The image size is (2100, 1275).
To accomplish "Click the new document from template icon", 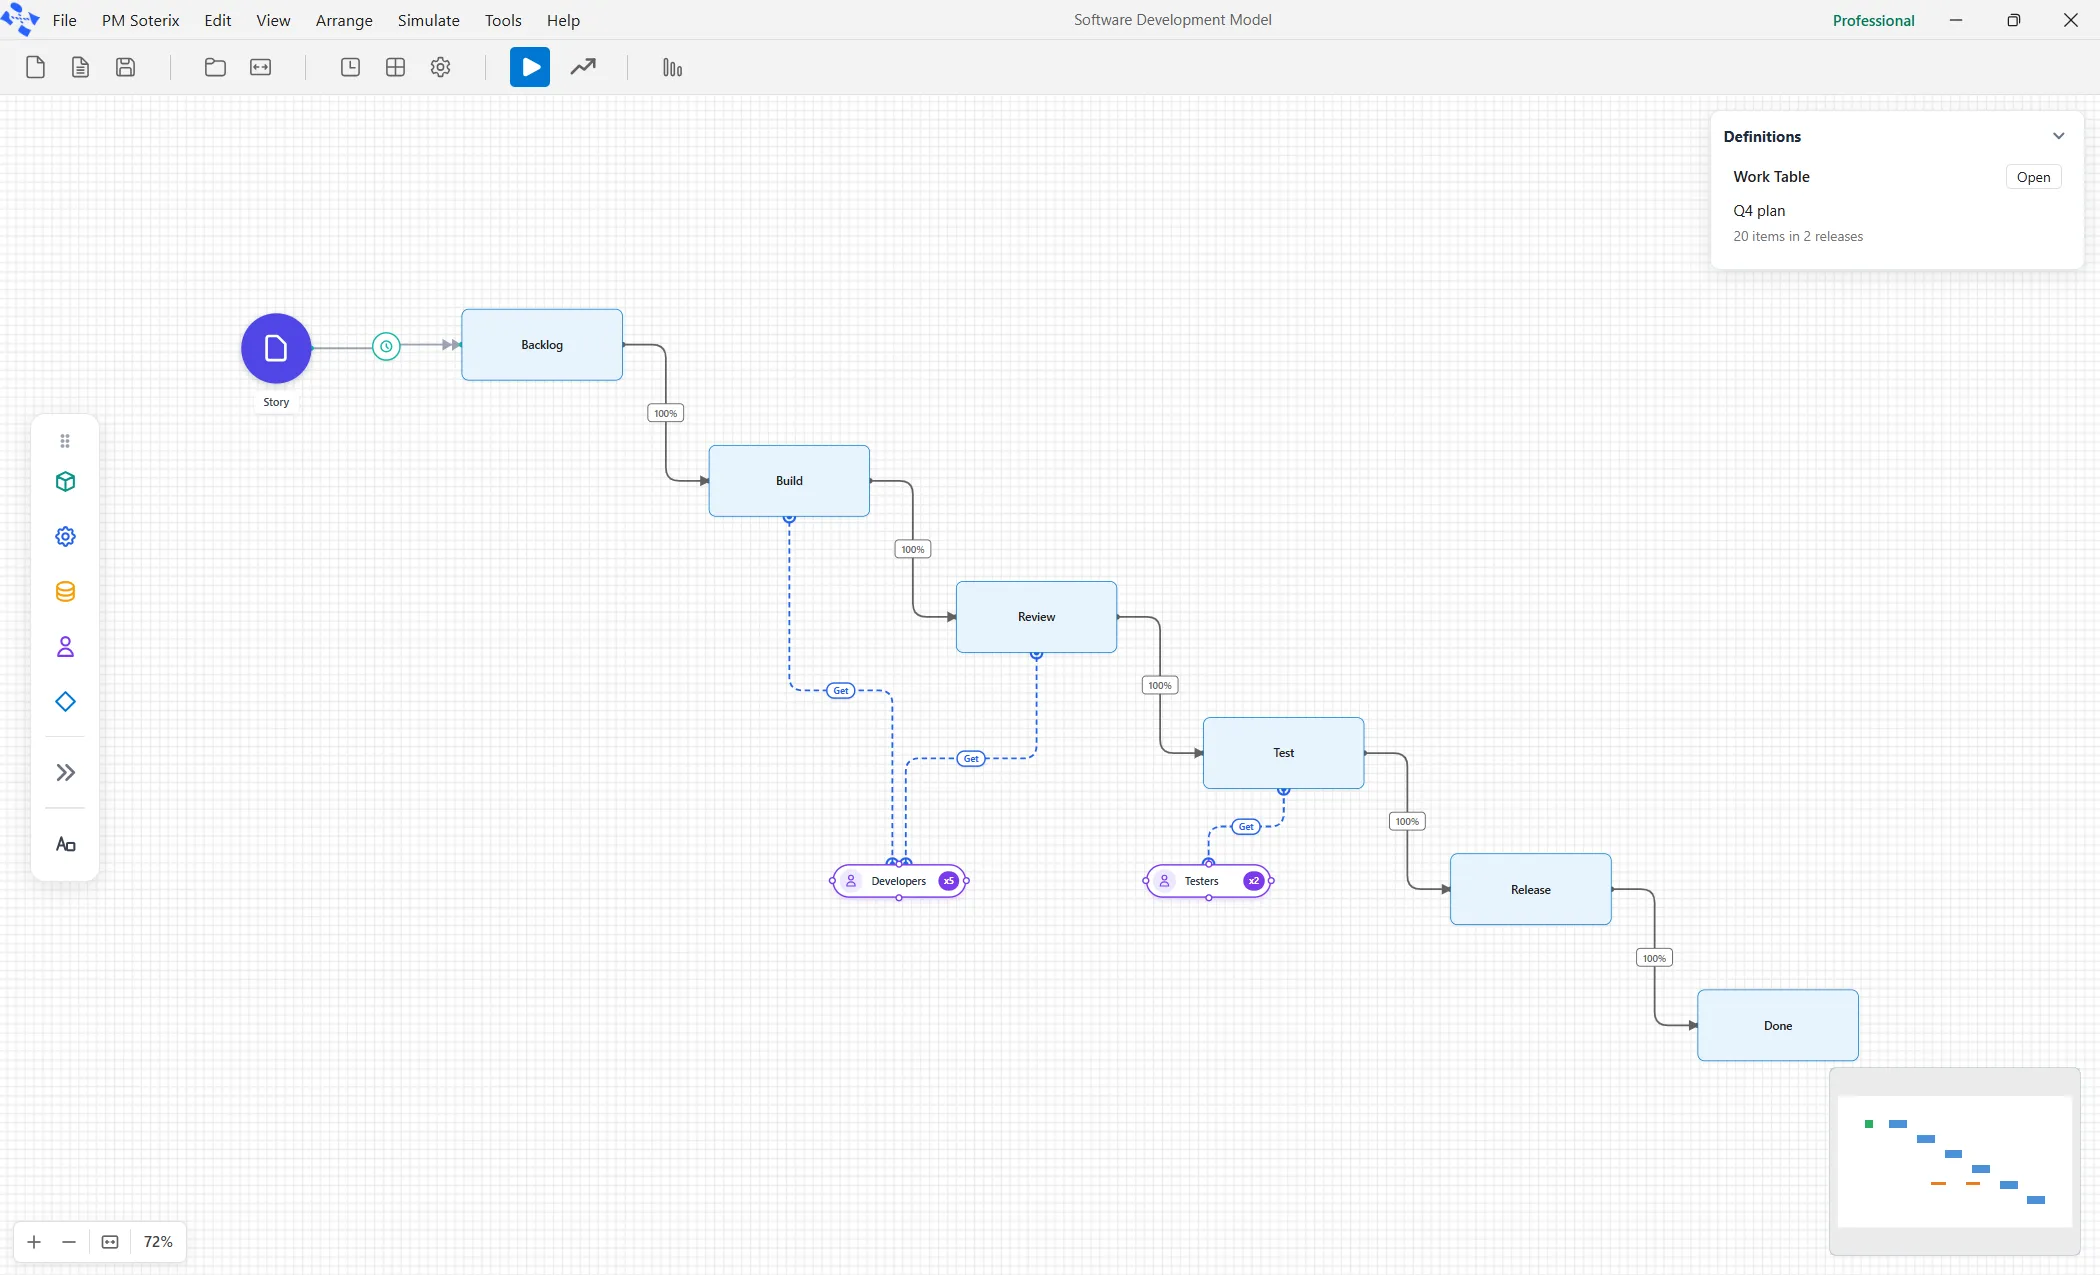I will tap(80, 67).
